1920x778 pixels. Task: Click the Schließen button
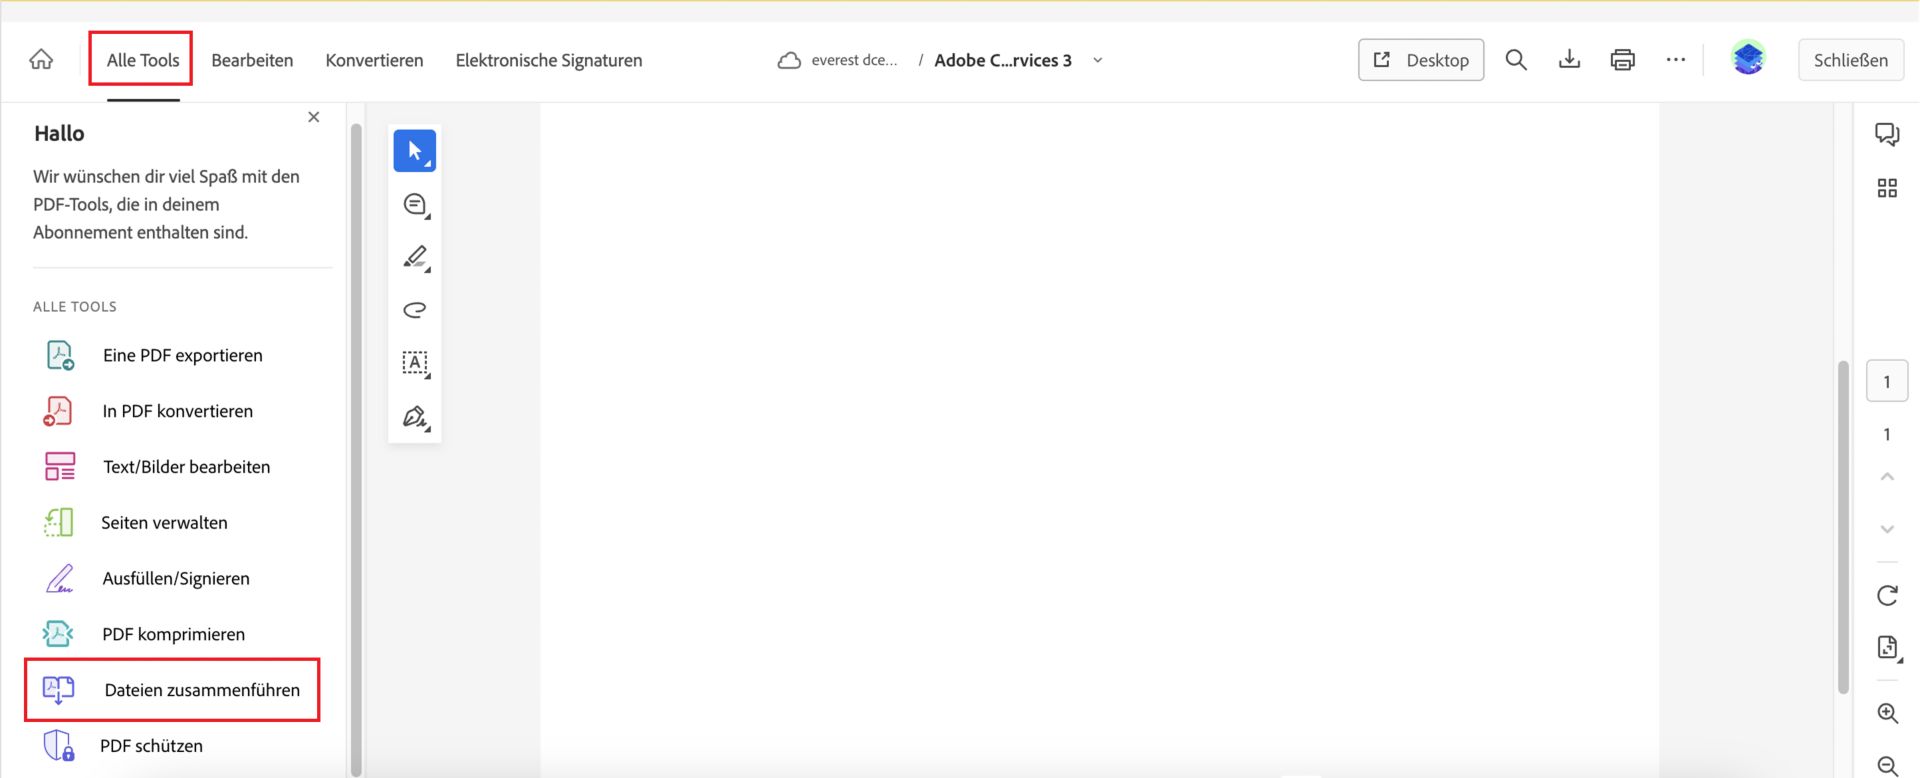point(1851,60)
